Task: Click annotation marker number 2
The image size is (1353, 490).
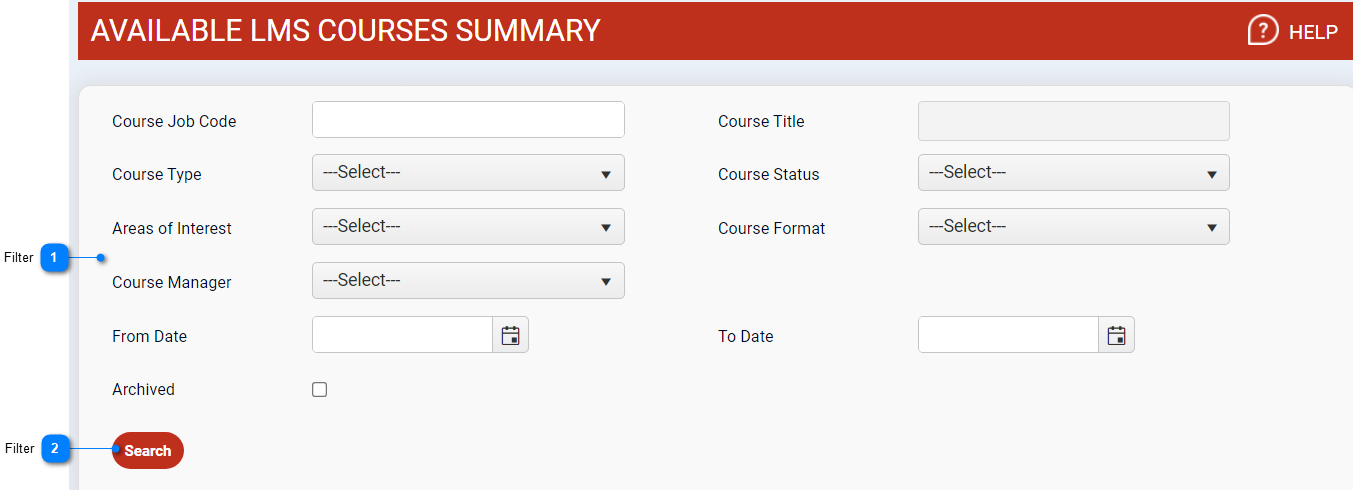Action: (54, 449)
